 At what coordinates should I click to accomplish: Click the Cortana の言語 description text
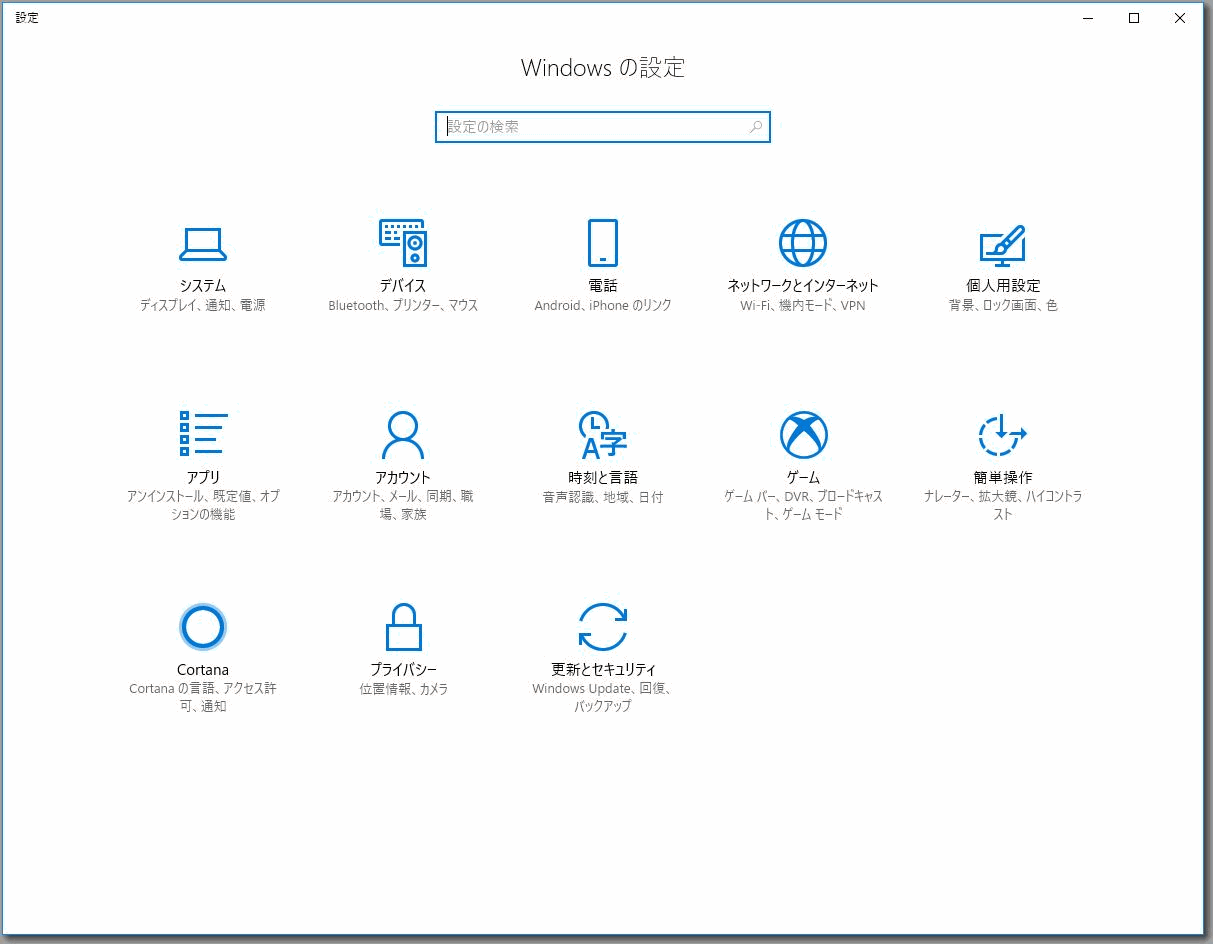(203, 698)
